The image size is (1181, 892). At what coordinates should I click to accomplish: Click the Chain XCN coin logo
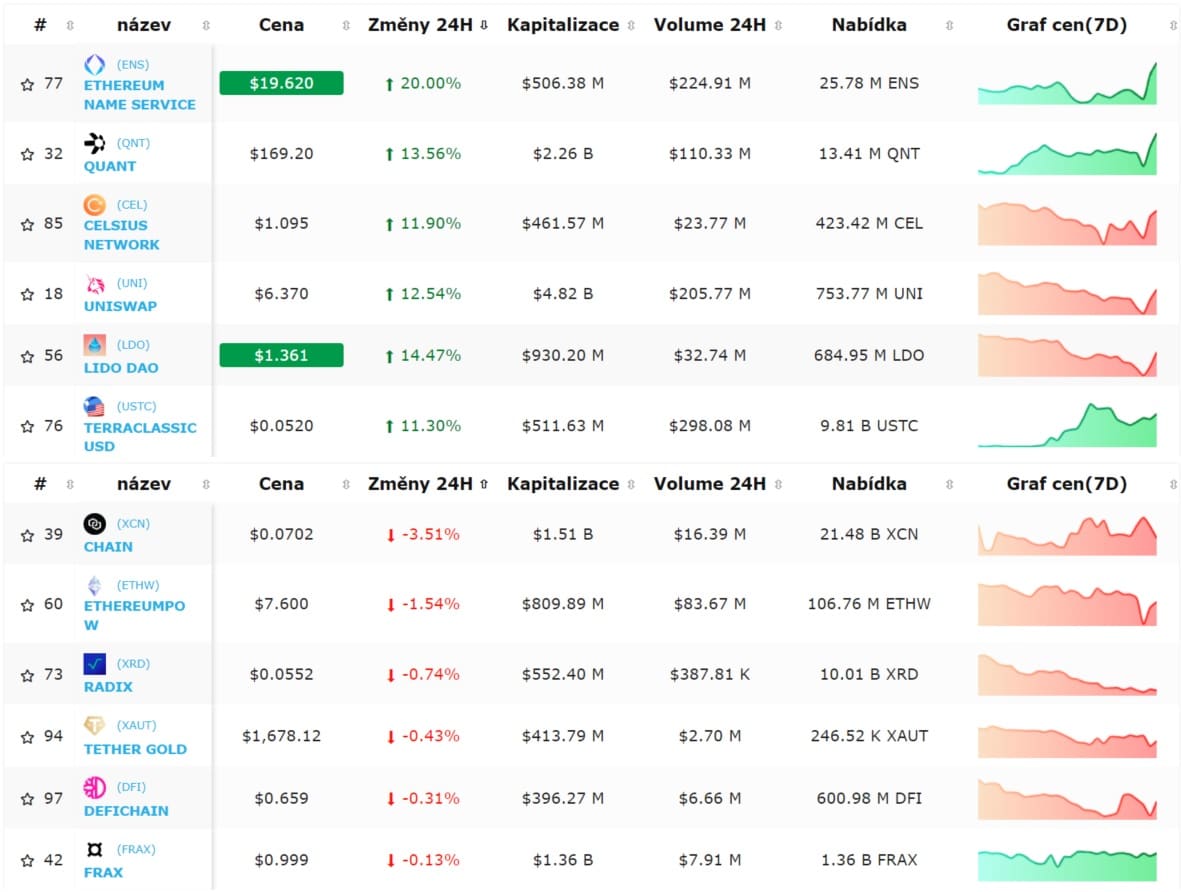[x=94, y=524]
